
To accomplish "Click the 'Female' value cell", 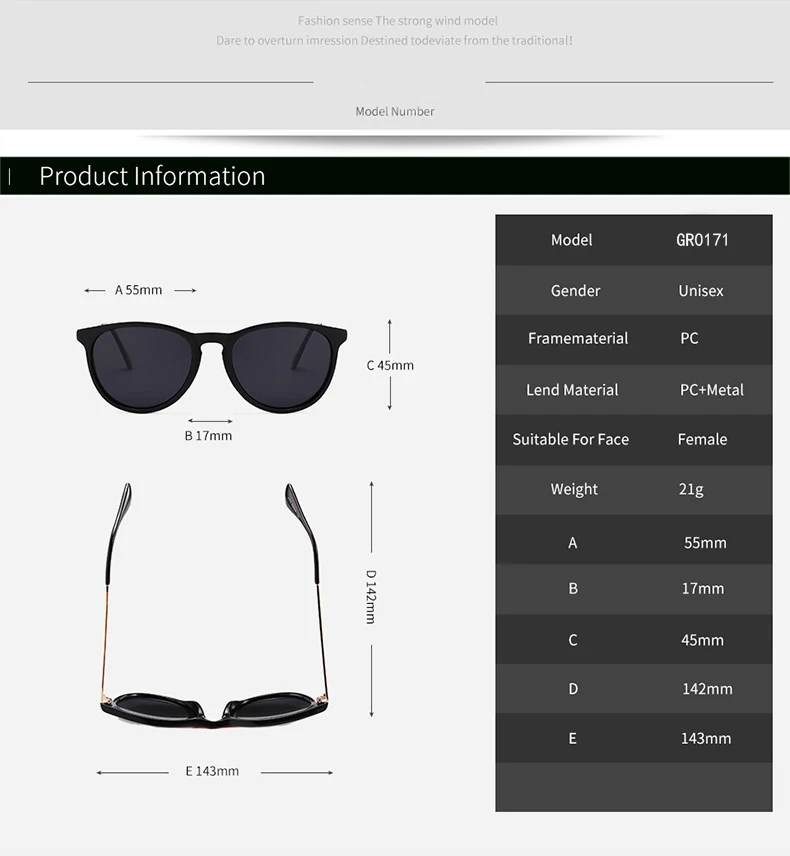I will [702, 439].
